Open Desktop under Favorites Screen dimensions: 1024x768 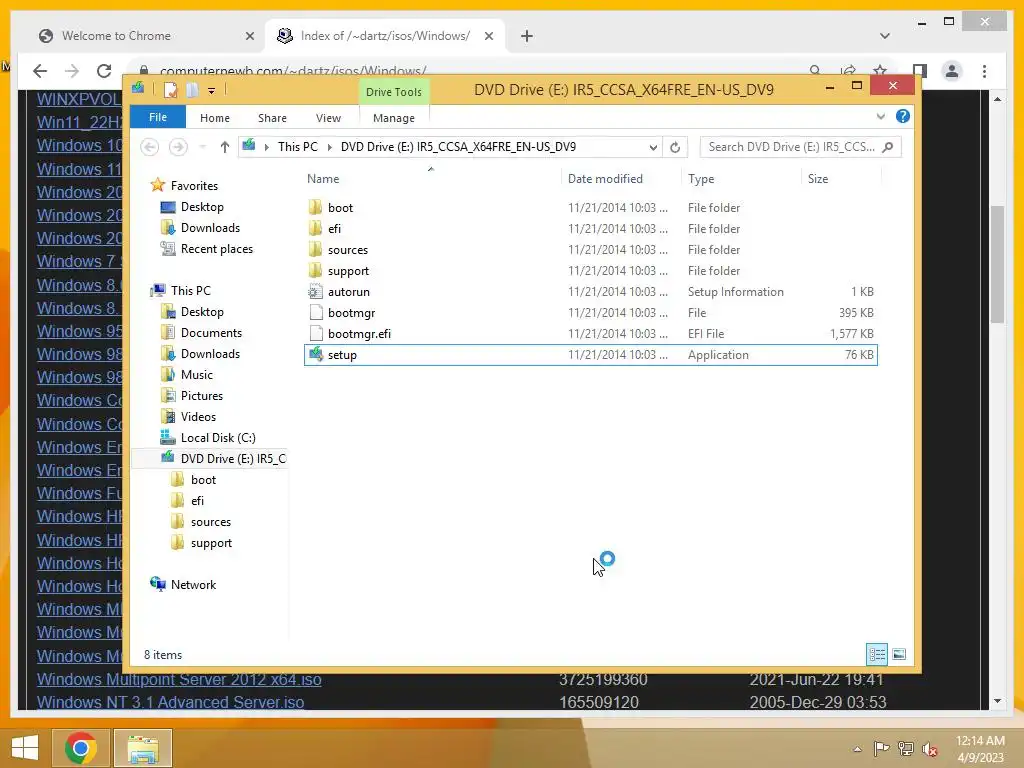tap(202, 207)
